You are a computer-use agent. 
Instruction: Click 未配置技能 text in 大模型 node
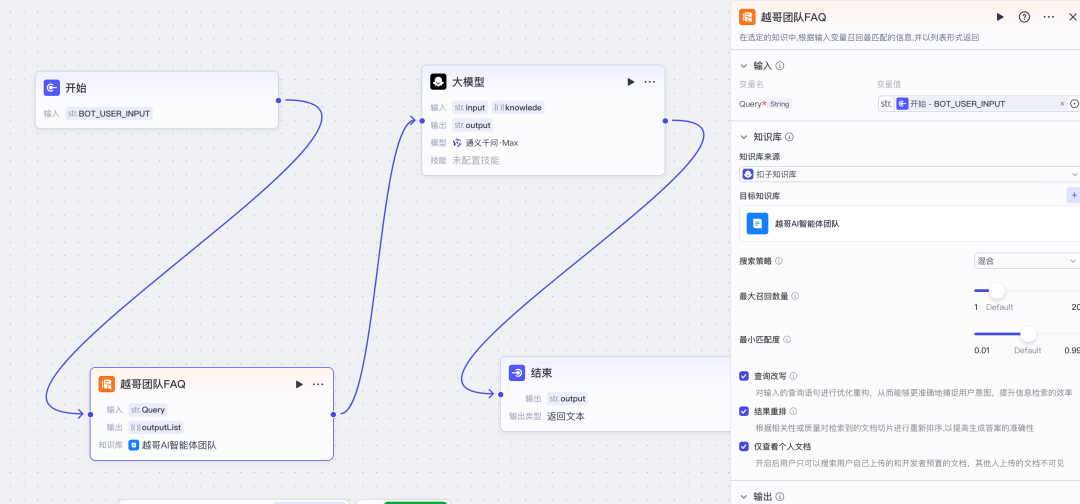pyautogui.click(x=475, y=160)
